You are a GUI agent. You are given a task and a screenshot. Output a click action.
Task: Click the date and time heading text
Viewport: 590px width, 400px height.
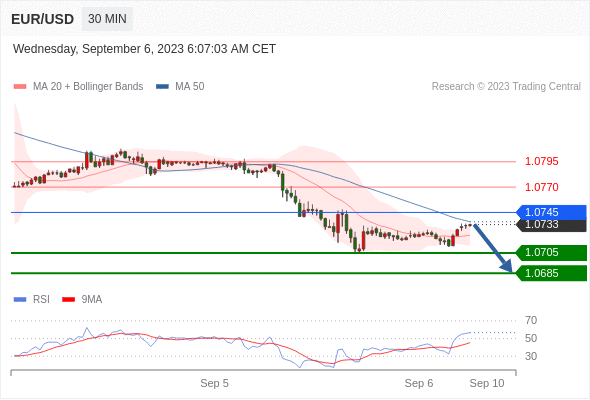click(144, 49)
